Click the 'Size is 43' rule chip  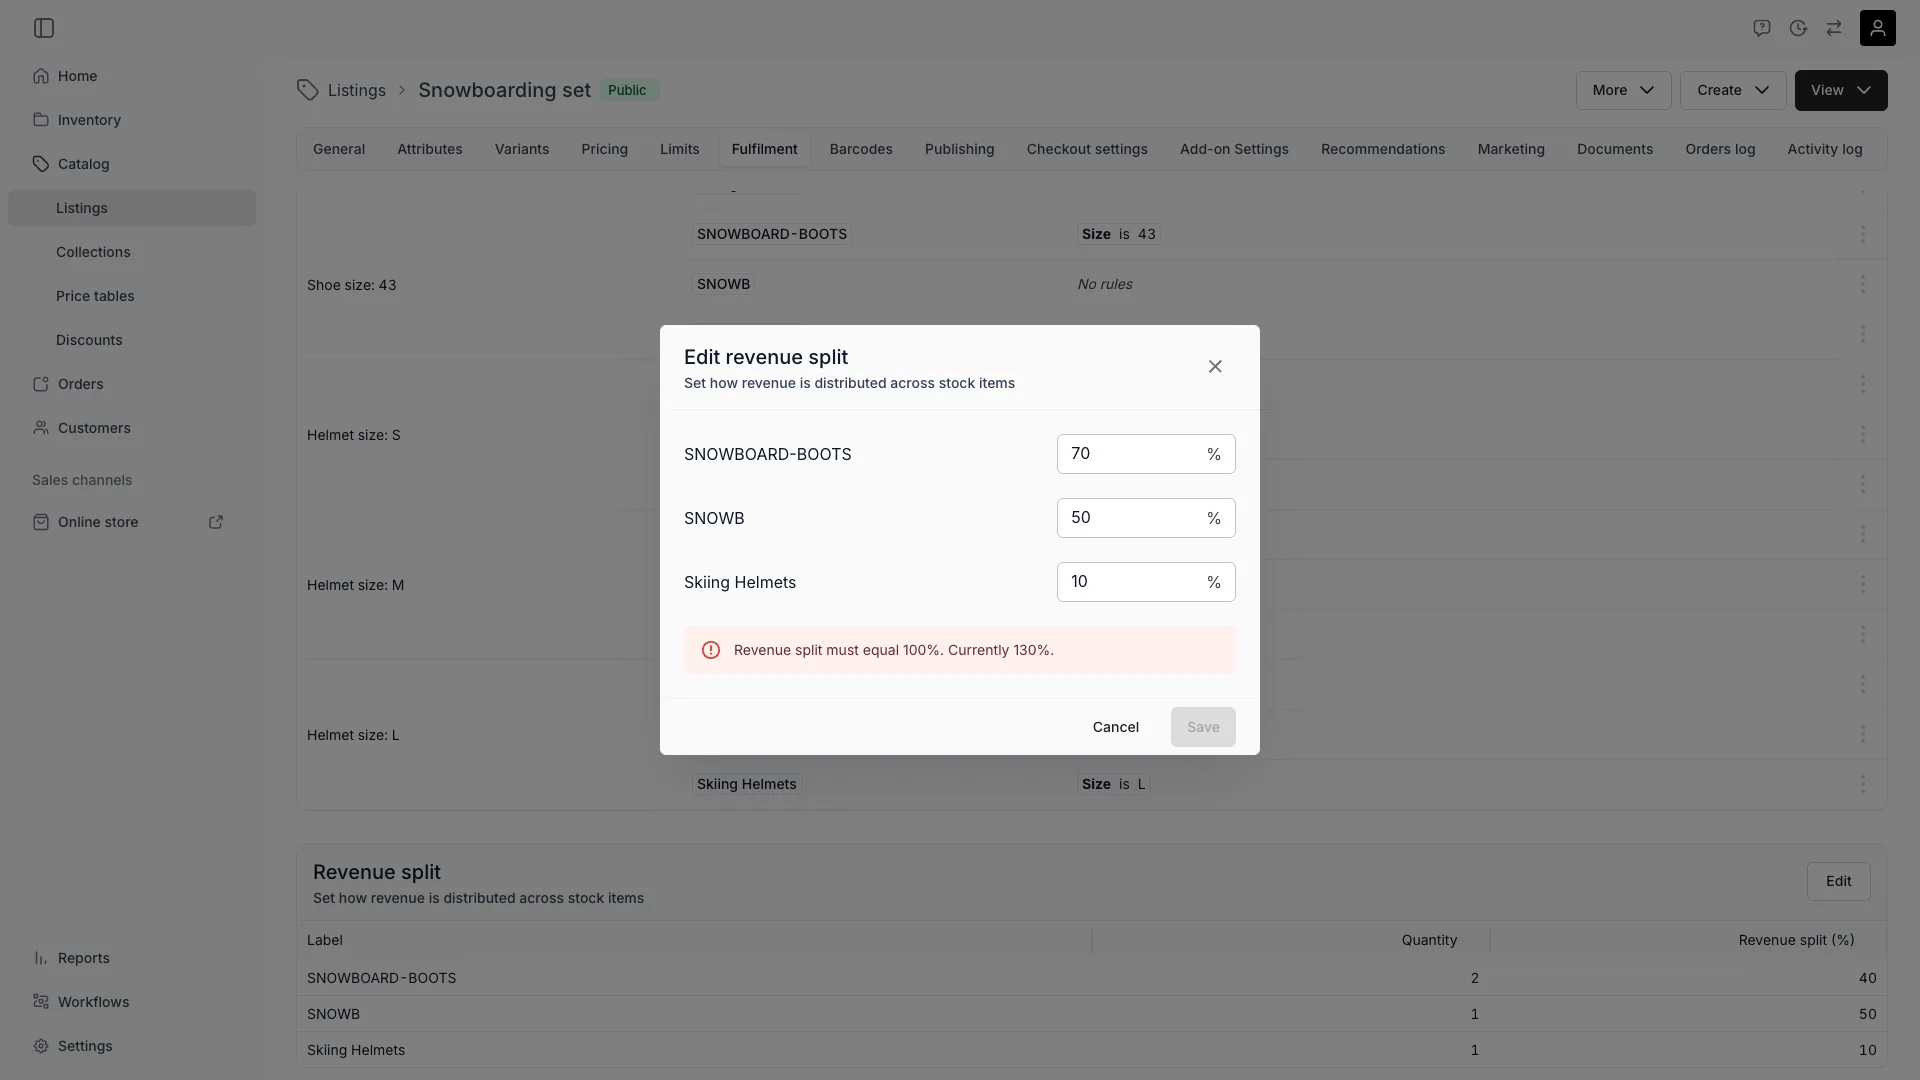(1118, 234)
